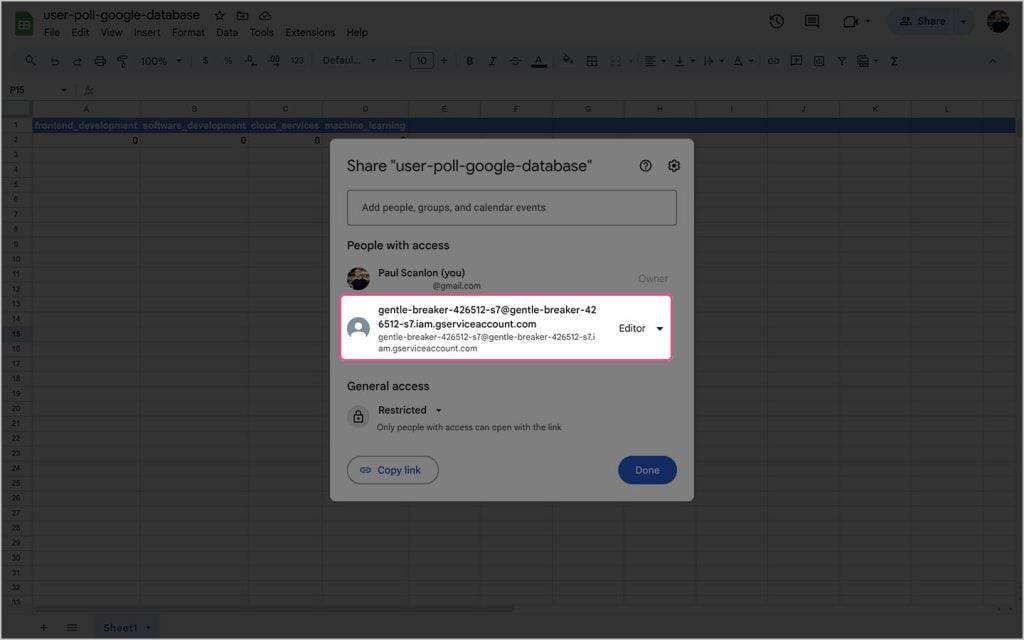Click Decrease decimal places icon
The height and width of the screenshot is (640, 1024).
tap(250, 61)
